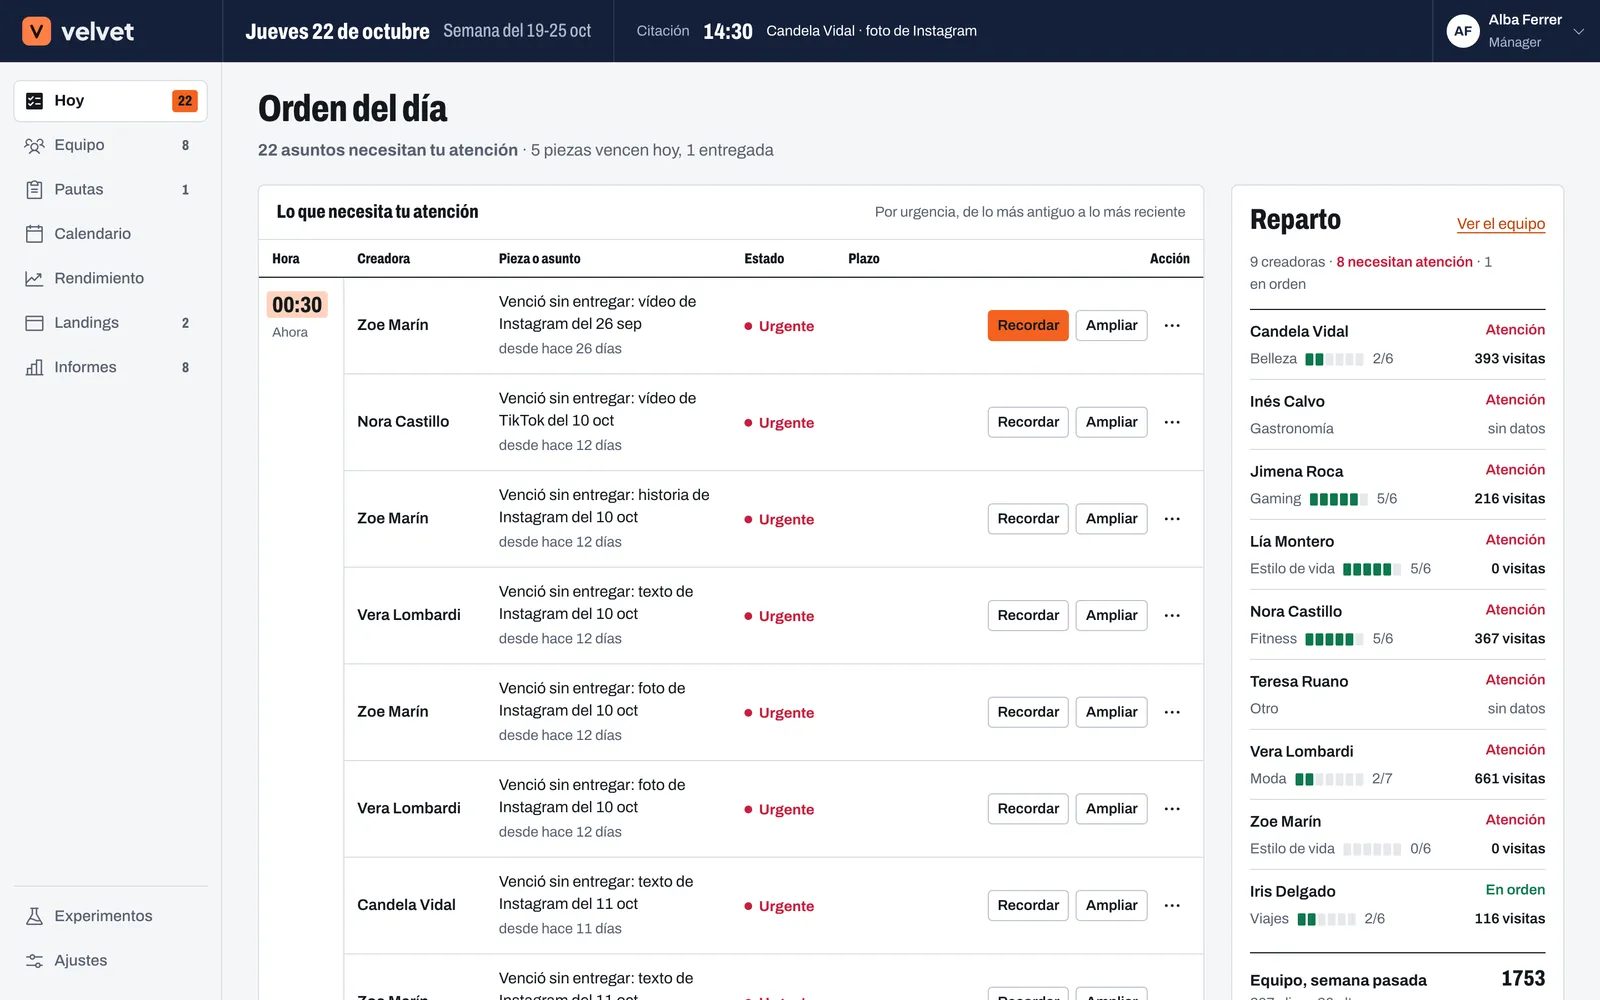Click citation 'Candela Vidal · foto de Instagram'

pos(871,31)
